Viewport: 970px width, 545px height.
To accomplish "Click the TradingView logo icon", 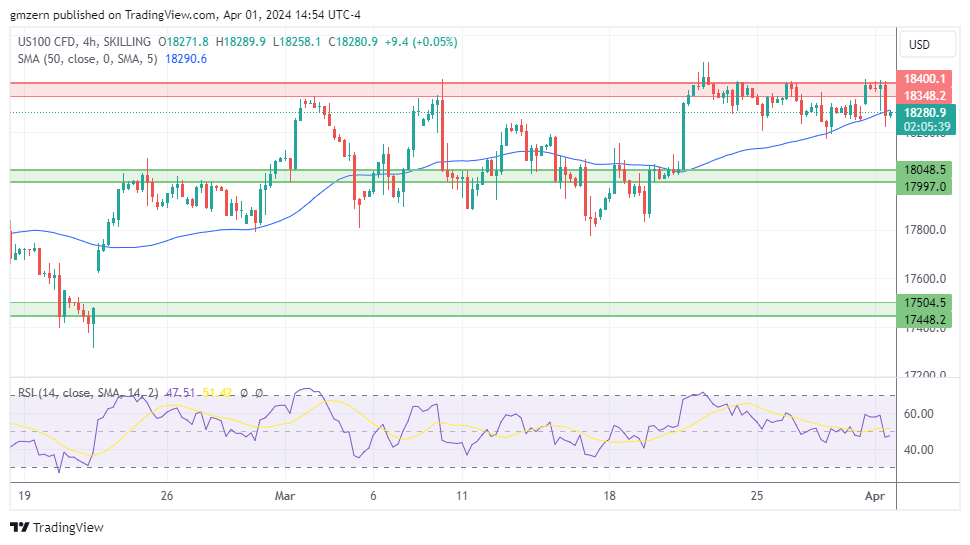I will click(x=20, y=527).
